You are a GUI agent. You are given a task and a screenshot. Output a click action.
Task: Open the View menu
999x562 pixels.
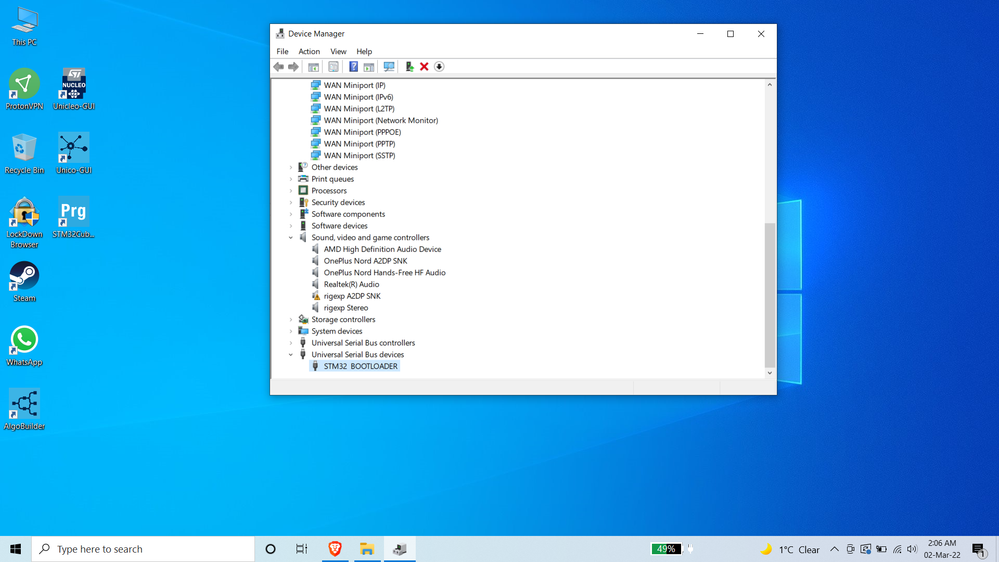point(338,52)
